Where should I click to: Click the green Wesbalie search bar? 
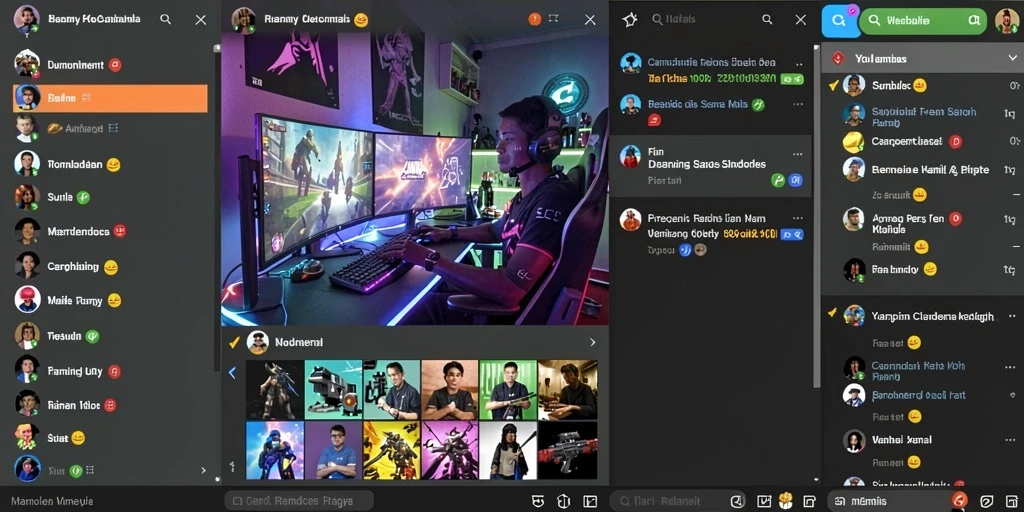(922, 20)
